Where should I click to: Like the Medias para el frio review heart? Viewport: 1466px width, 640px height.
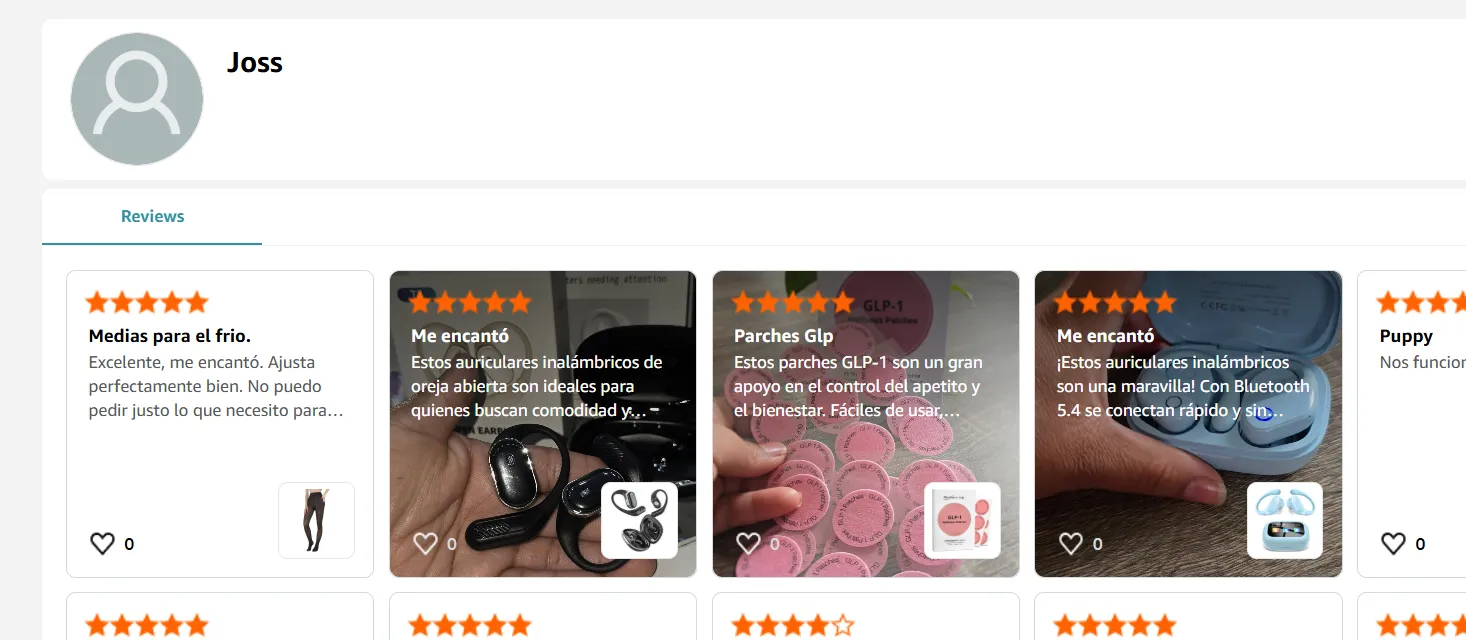[103, 544]
